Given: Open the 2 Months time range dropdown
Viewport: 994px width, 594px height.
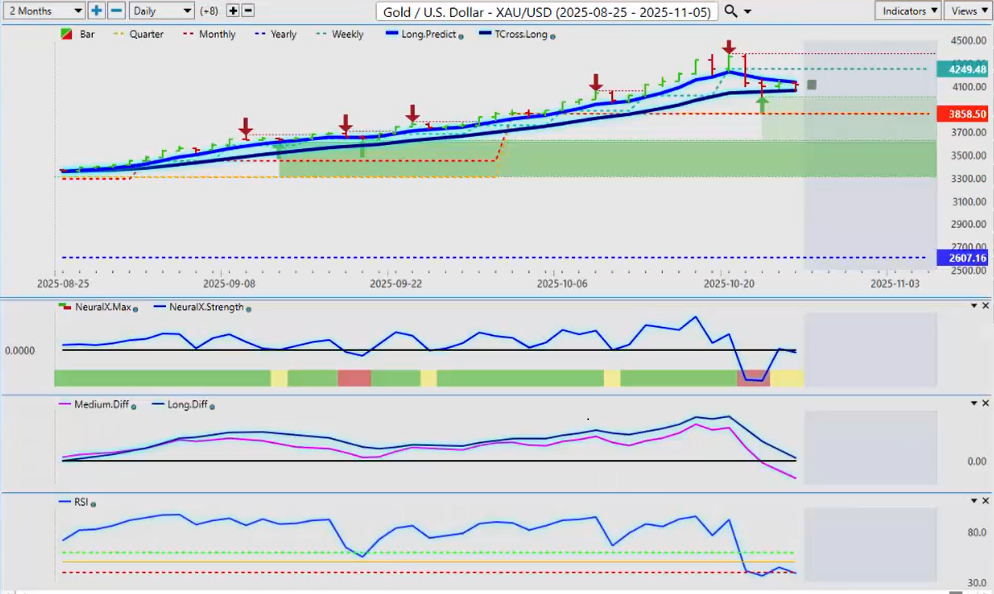Looking at the screenshot, I should click(x=45, y=10).
